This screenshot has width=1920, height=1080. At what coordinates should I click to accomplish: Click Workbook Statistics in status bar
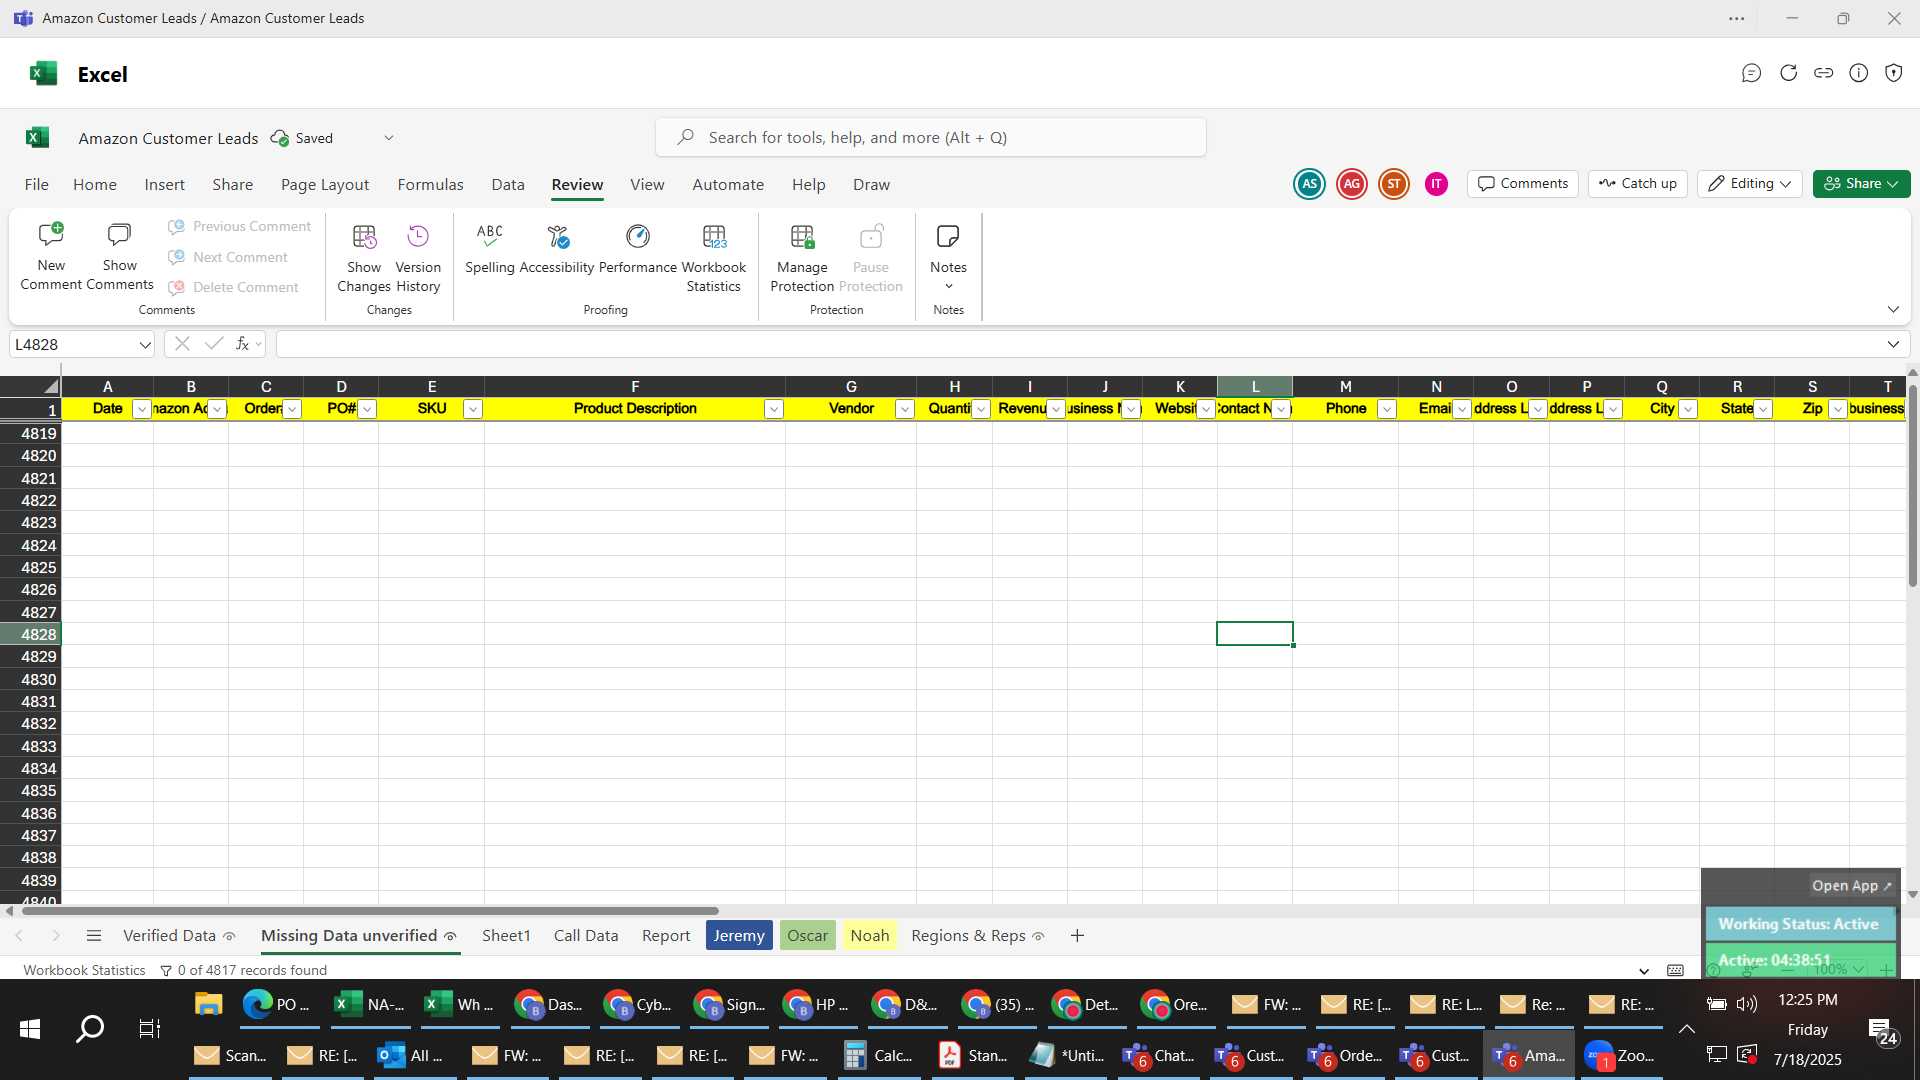(84, 970)
